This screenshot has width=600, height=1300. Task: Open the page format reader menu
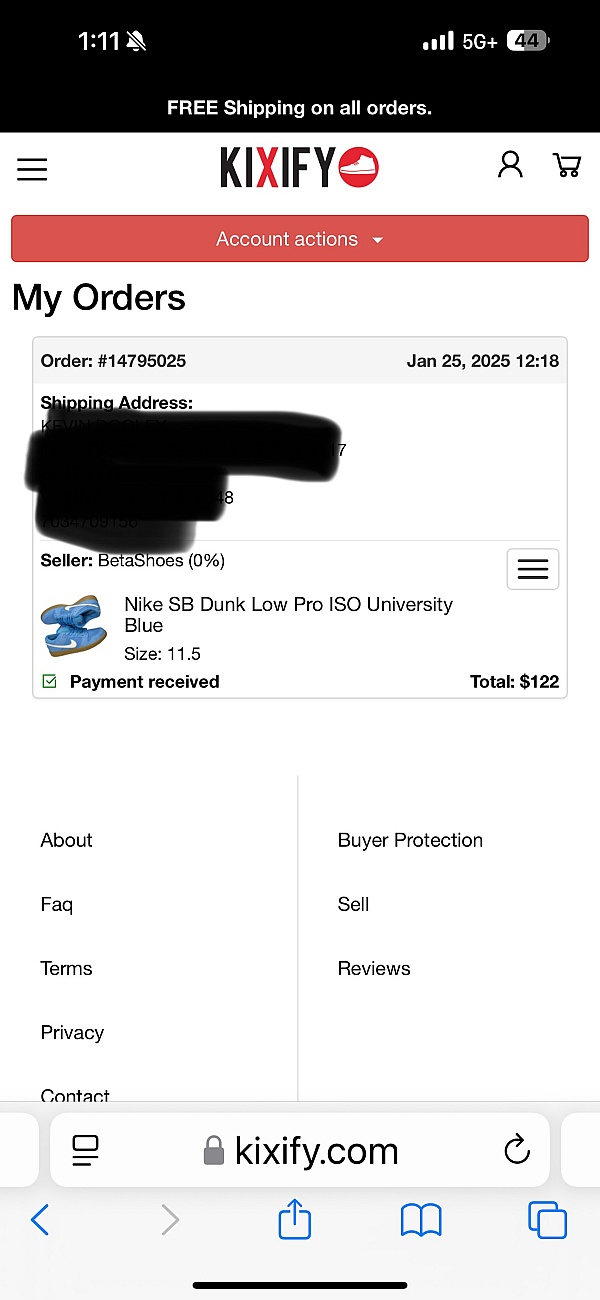coord(86,1151)
